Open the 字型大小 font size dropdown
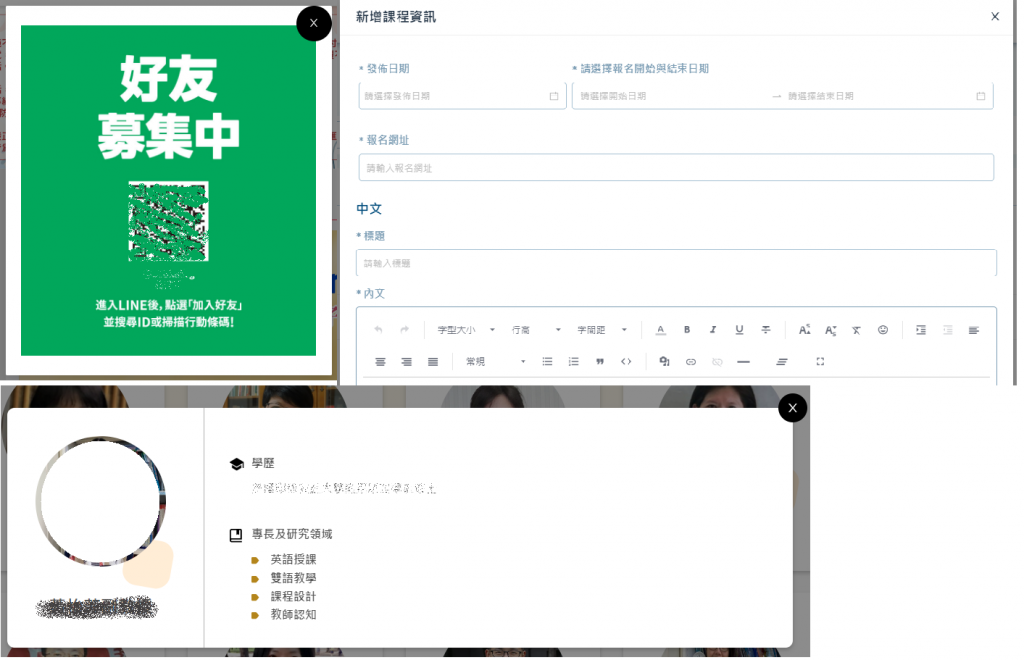 click(466, 330)
